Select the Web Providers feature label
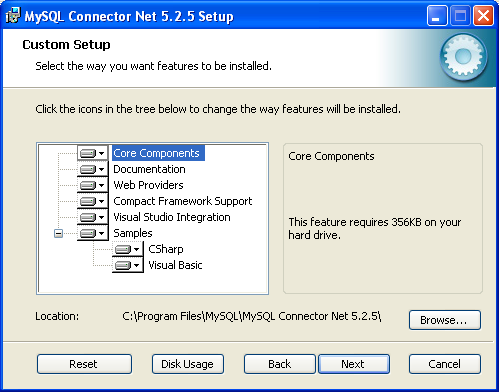The image size is (499, 392). tap(148, 185)
